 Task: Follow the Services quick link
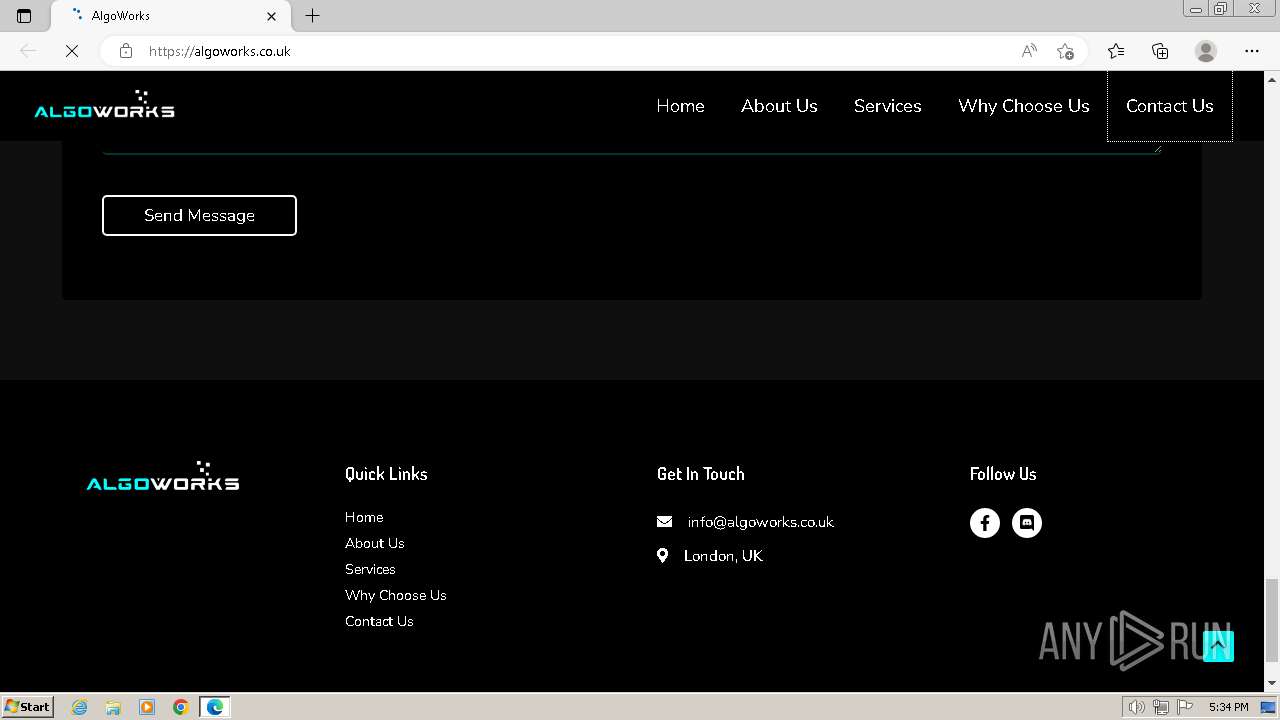tap(370, 569)
